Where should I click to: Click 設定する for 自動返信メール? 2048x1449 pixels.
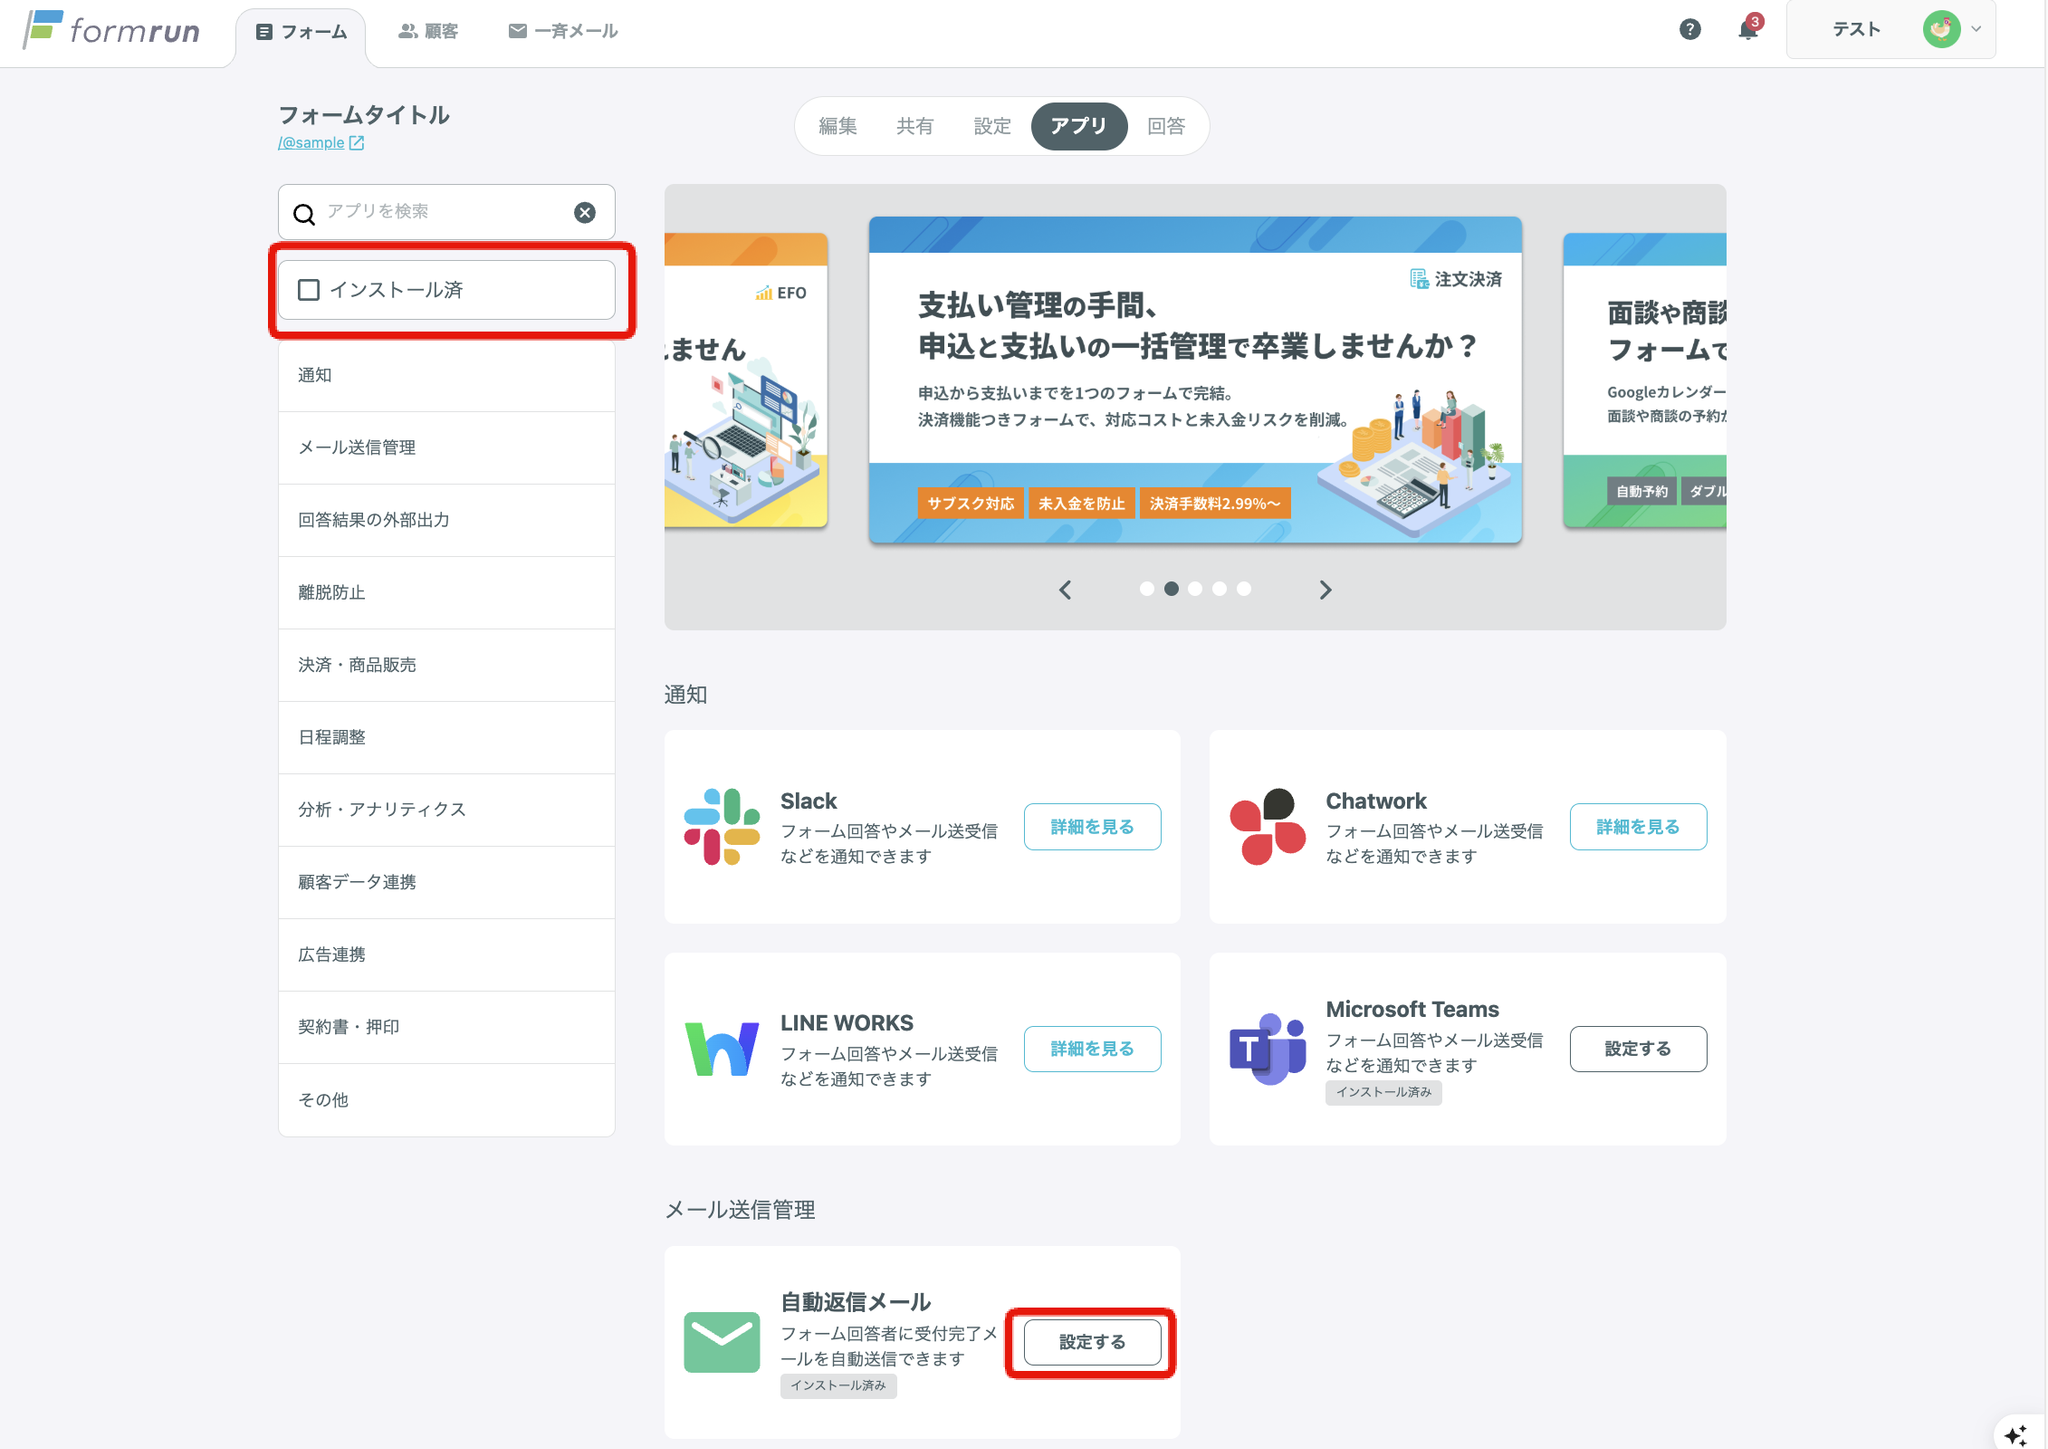point(1092,1342)
